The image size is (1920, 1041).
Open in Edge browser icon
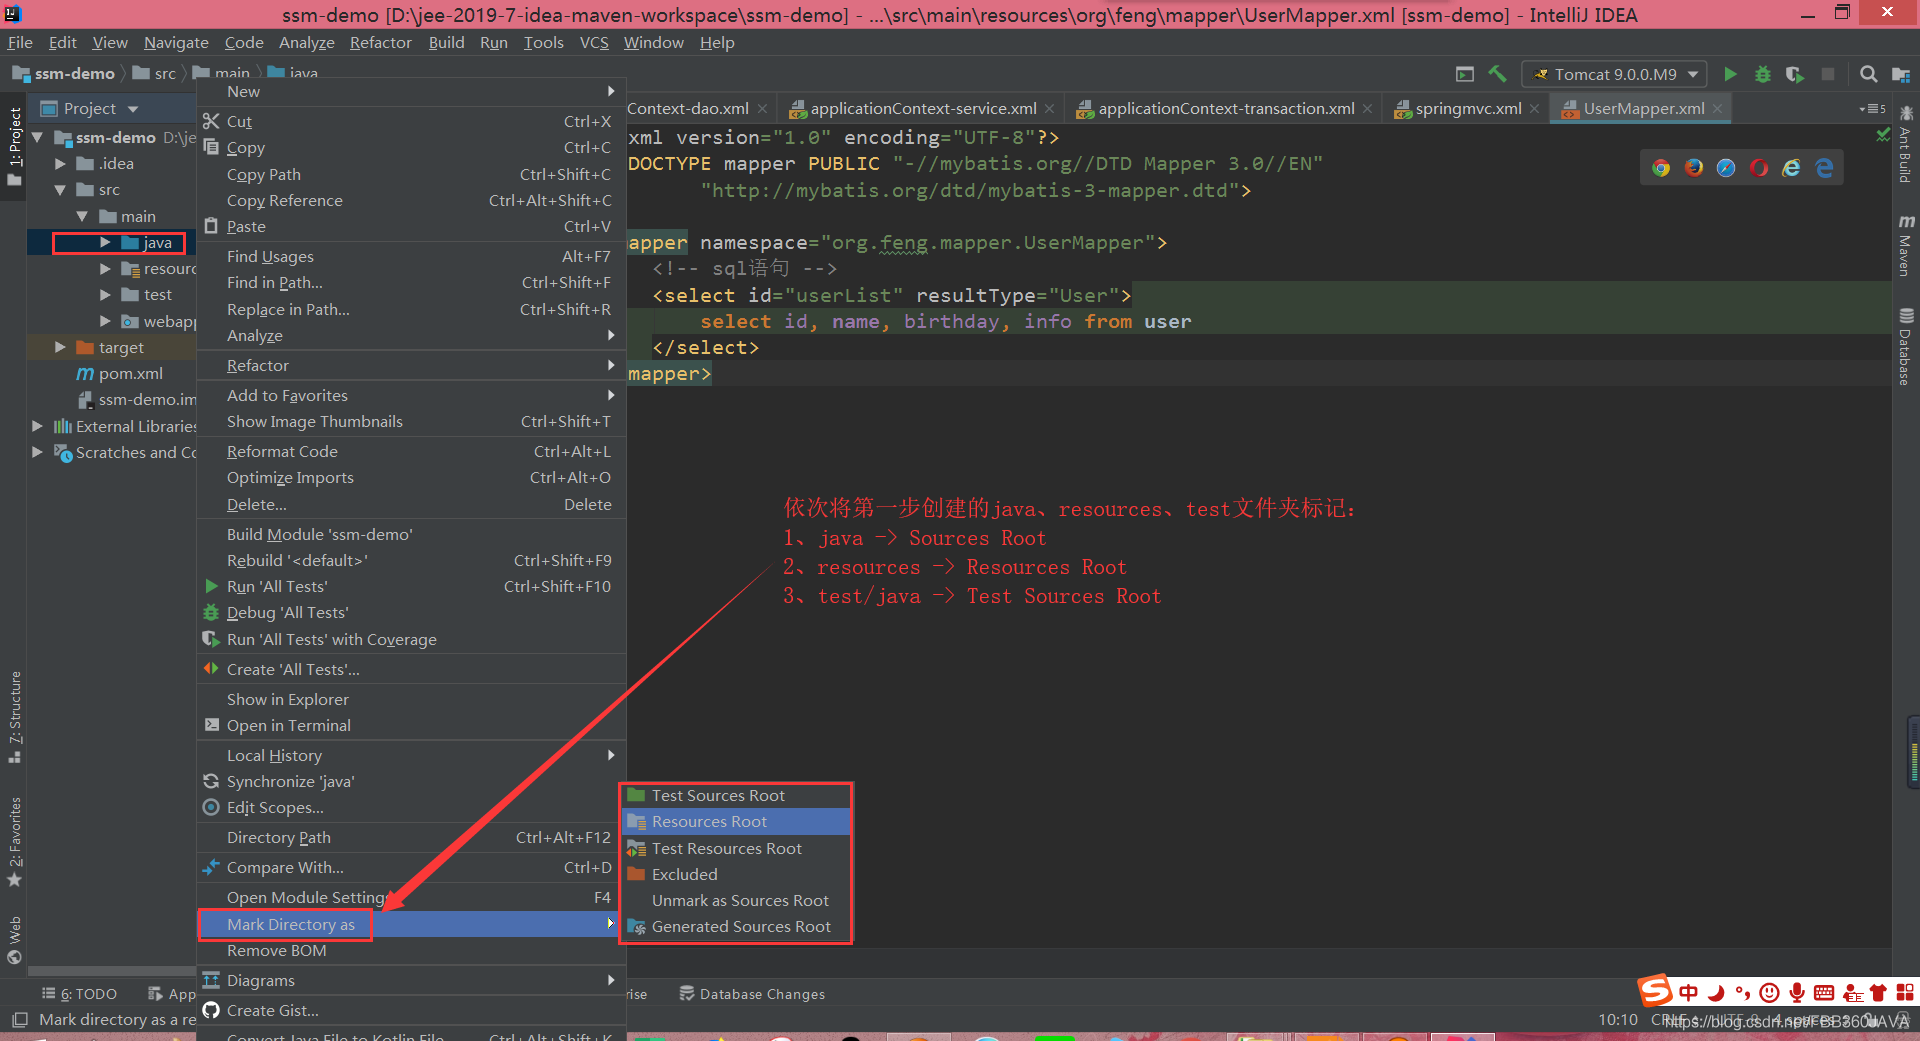1824,168
